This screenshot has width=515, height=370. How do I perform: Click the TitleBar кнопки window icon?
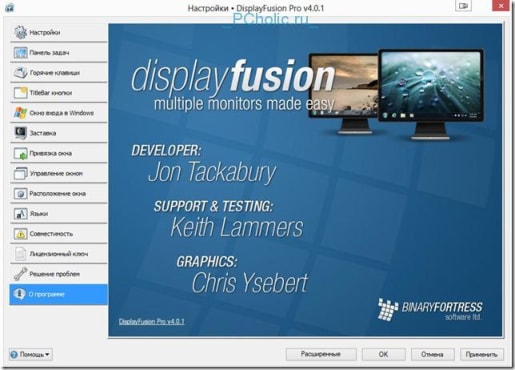tap(20, 93)
